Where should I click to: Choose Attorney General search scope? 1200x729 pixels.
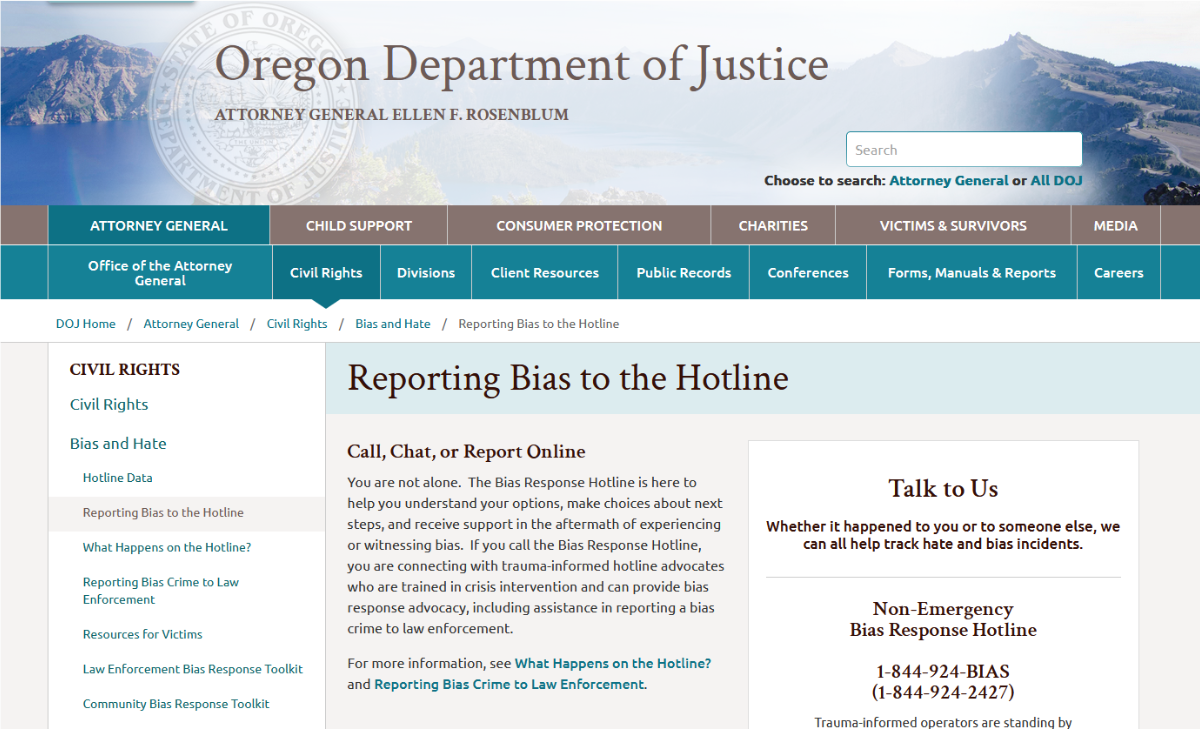pos(949,181)
